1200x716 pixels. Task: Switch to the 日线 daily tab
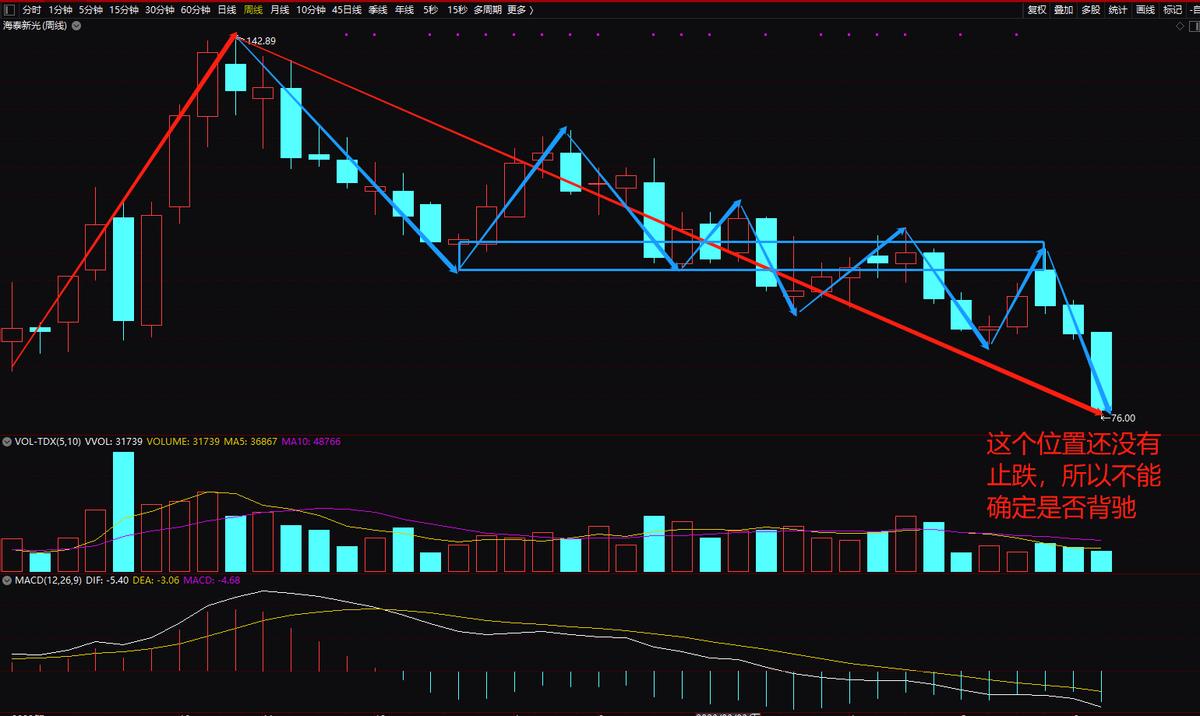(x=227, y=10)
